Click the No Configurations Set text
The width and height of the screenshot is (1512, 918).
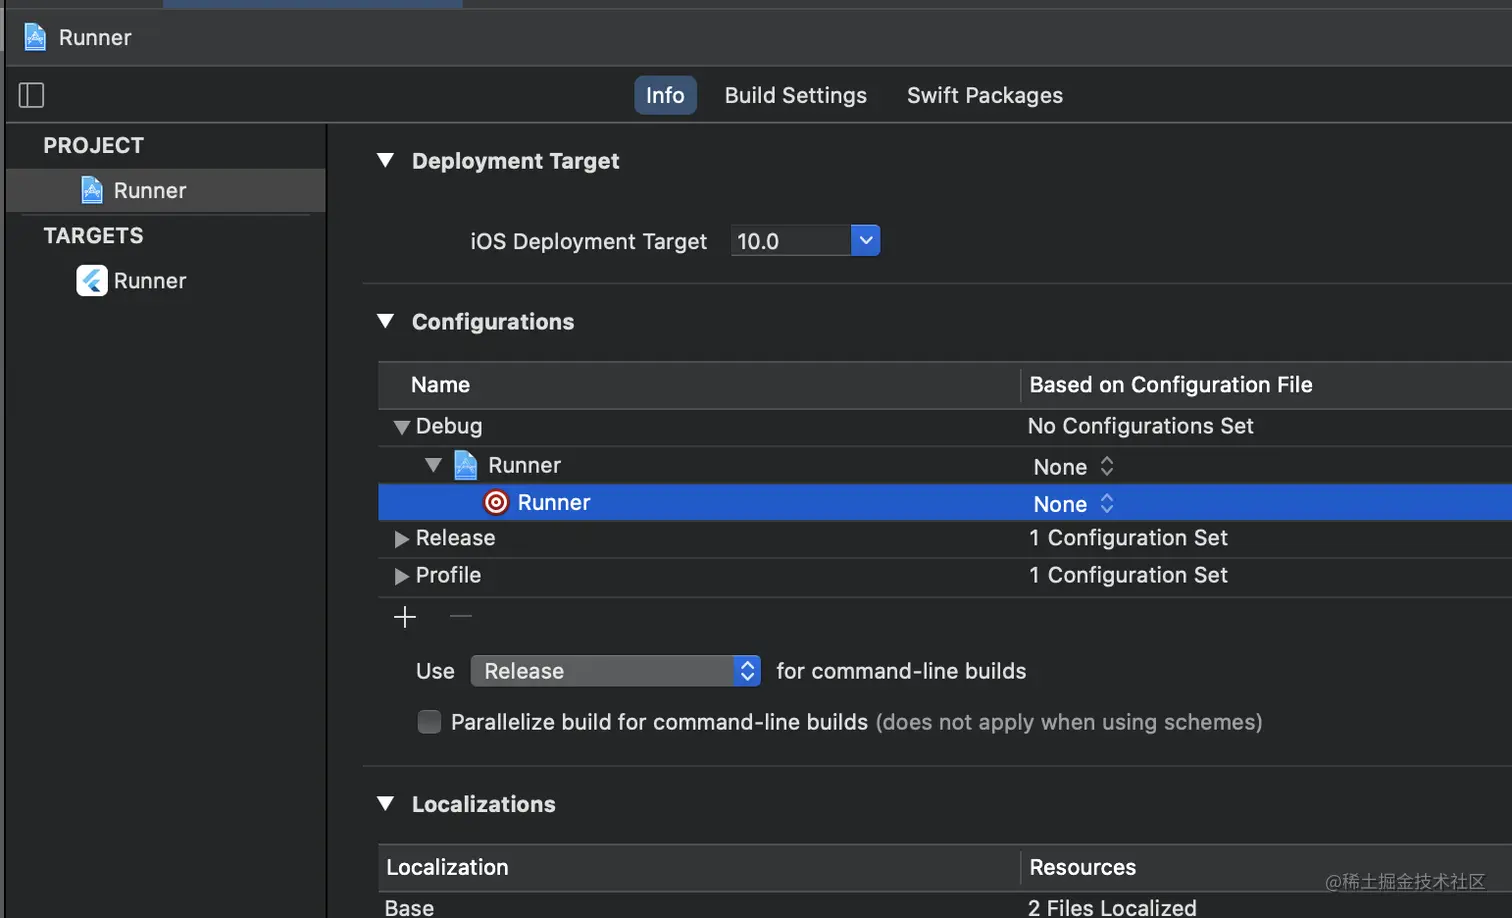(x=1140, y=426)
